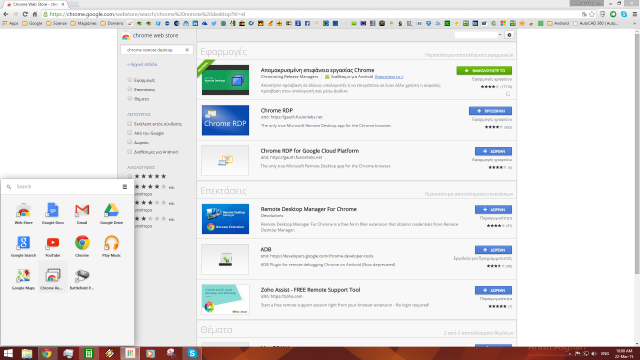Clear the web store search with X
The height and width of the screenshot is (360, 640).
187,50
